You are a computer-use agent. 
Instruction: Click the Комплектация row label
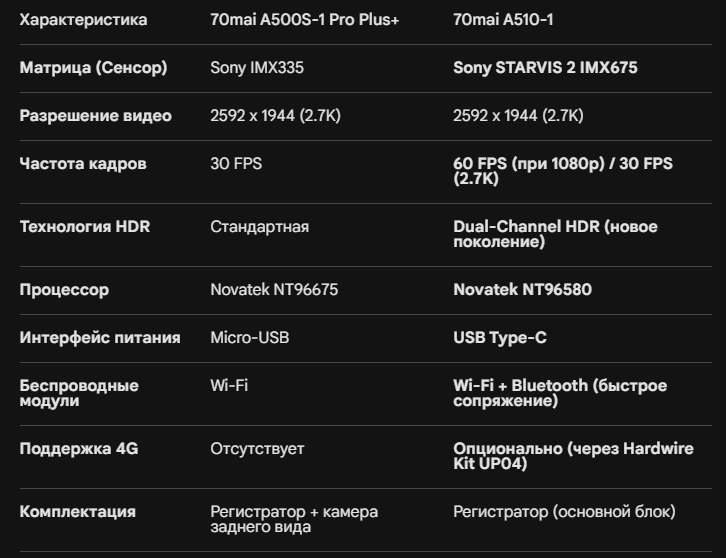tap(77, 512)
